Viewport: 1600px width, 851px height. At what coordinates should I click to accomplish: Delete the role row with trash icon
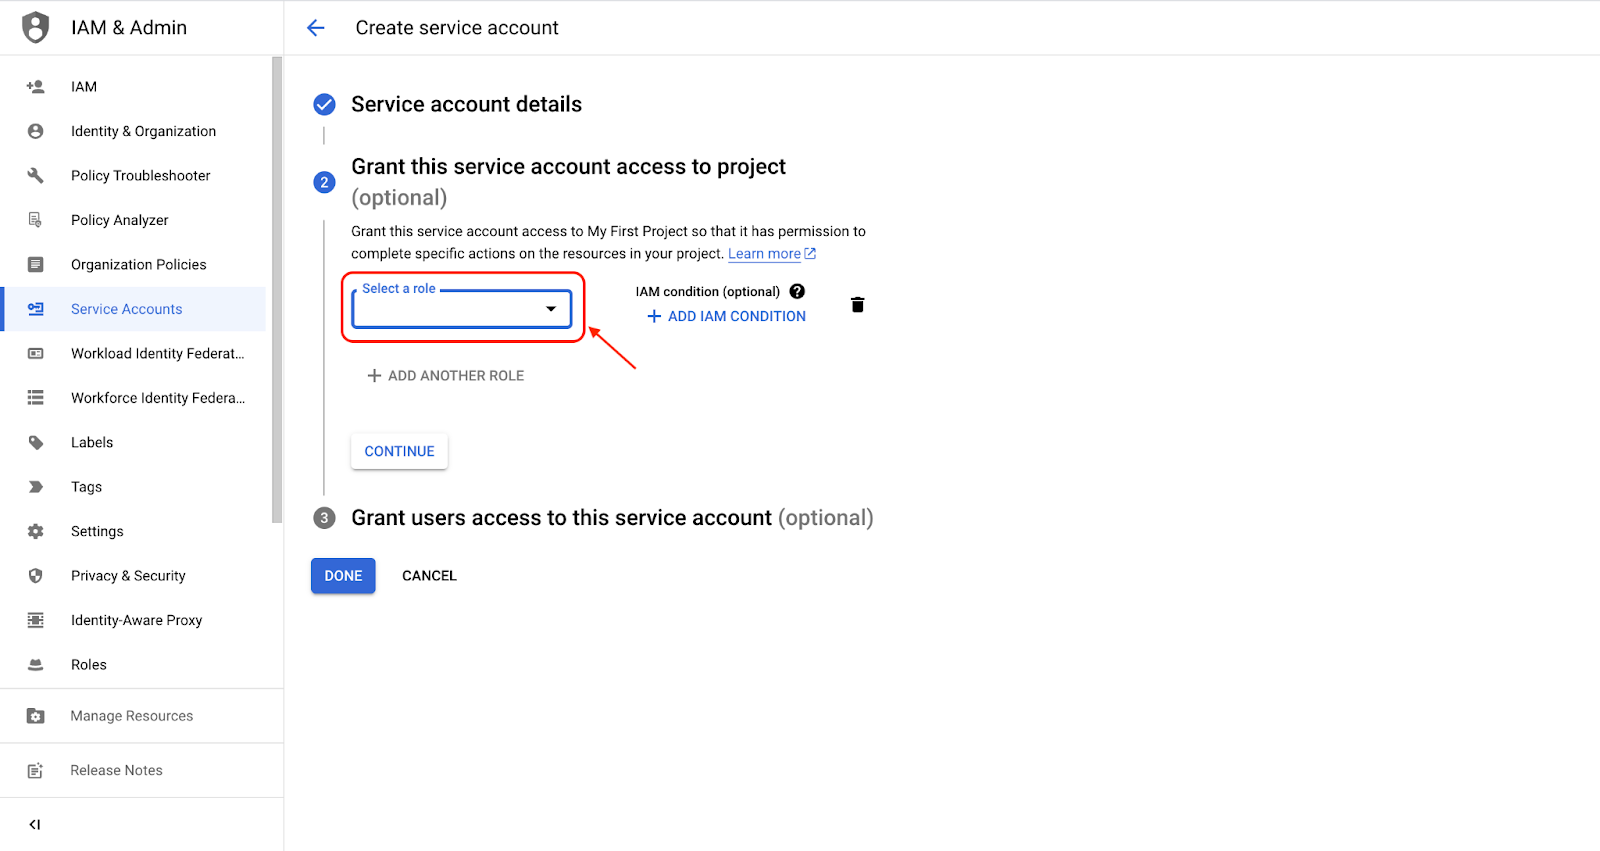pos(857,305)
